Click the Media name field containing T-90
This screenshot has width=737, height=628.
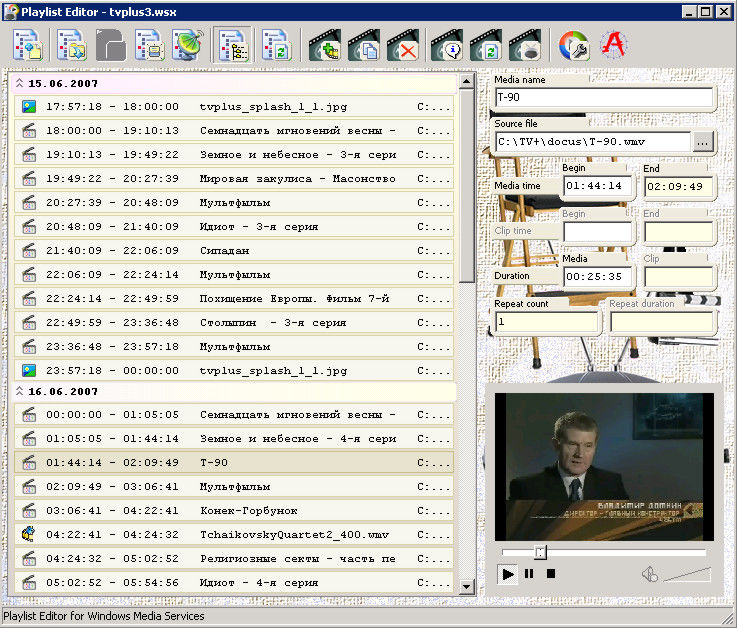[x=604, y=98]
